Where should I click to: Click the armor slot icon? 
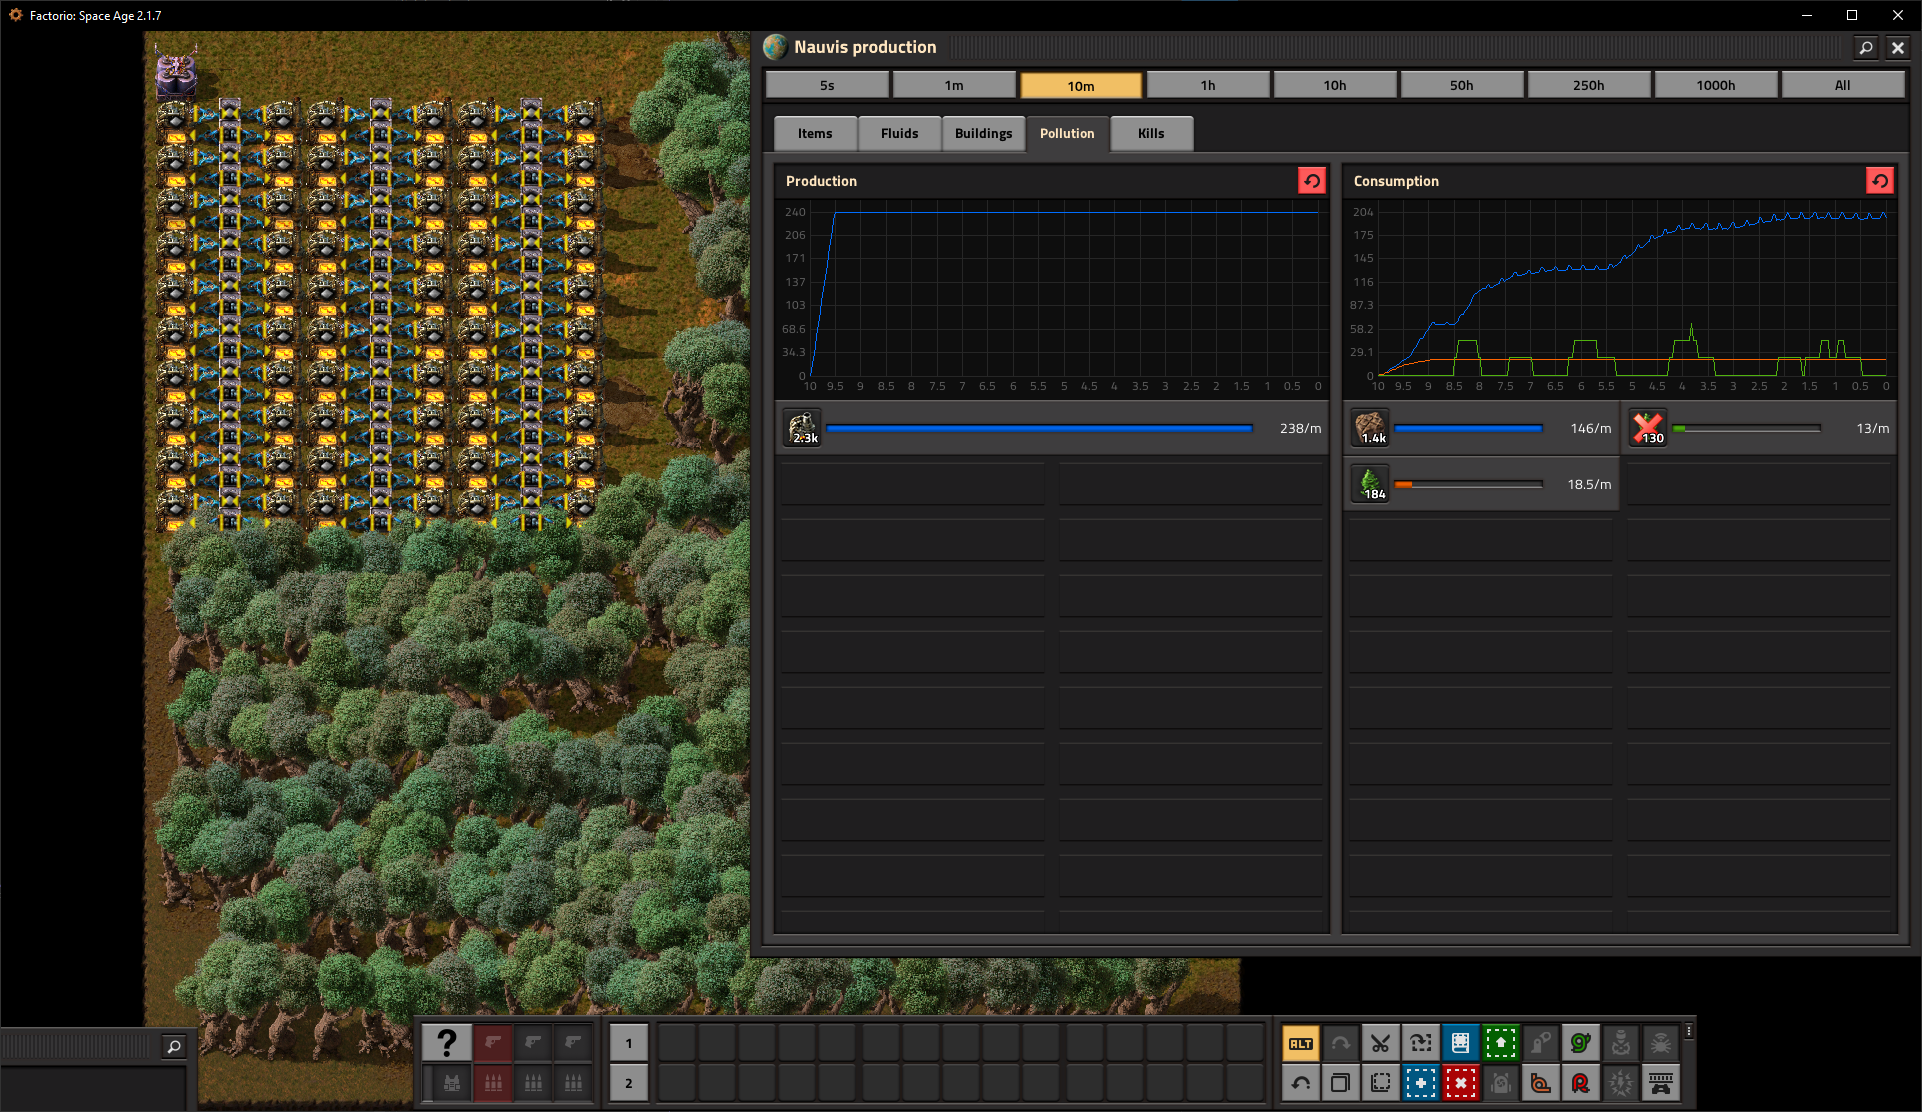click(451, 1083)
